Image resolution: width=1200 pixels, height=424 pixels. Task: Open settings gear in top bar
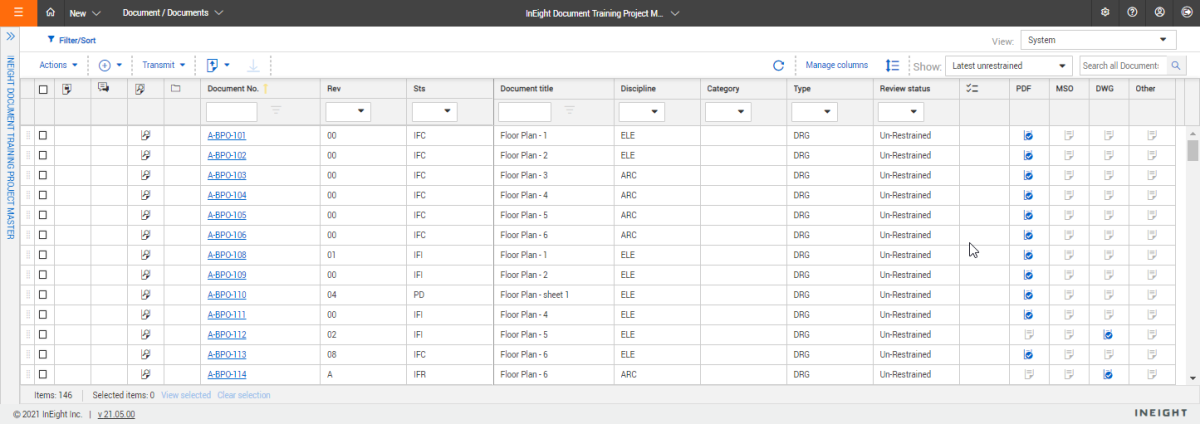pyautogui.click(x=1105, y=13)
